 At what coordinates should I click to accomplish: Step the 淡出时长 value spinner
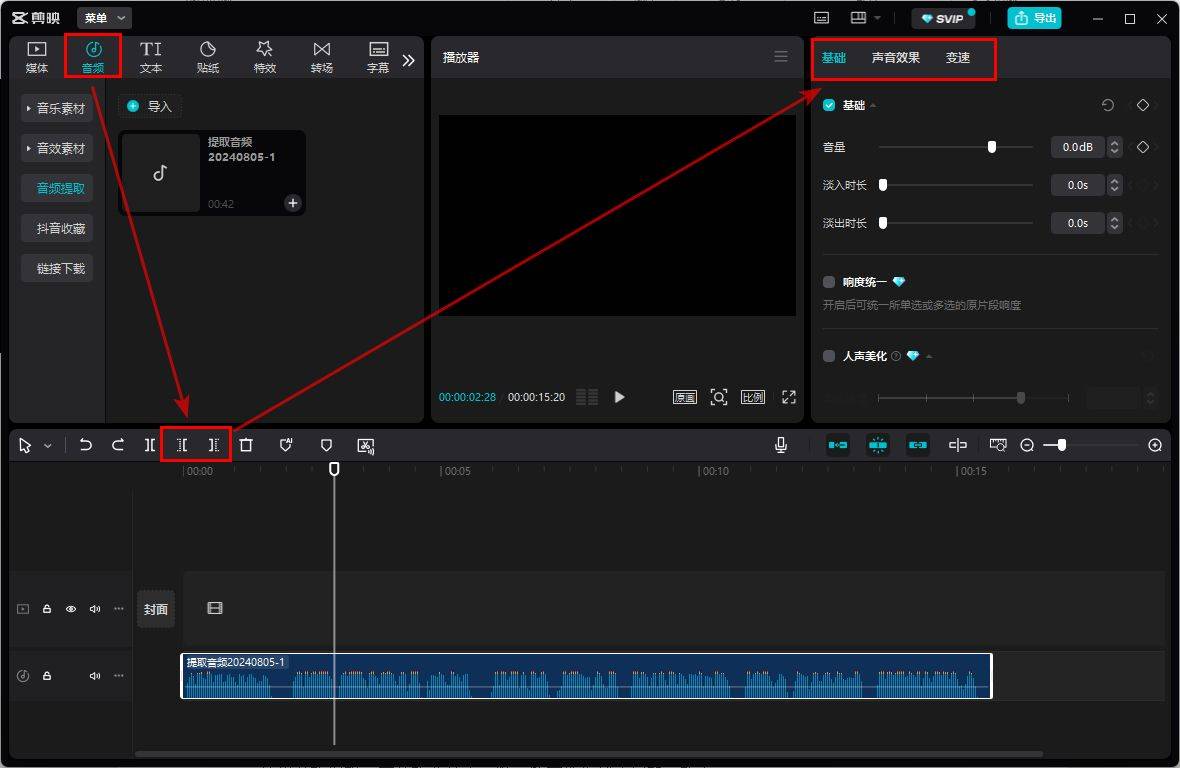[1115, 223]
